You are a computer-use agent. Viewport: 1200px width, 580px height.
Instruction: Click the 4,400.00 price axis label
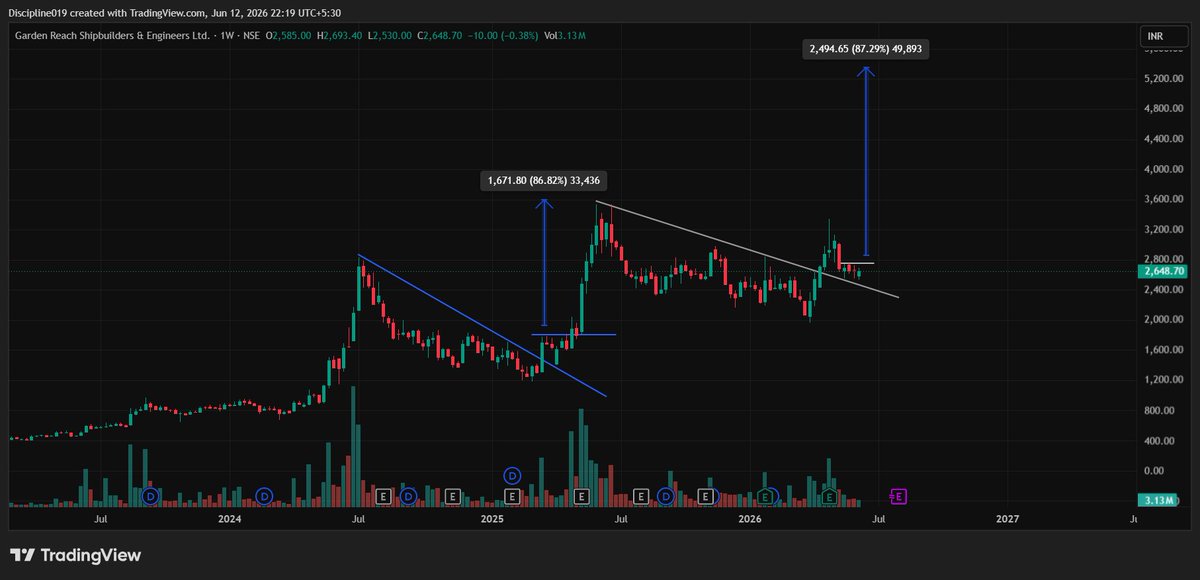click(x=1165, y=139)
